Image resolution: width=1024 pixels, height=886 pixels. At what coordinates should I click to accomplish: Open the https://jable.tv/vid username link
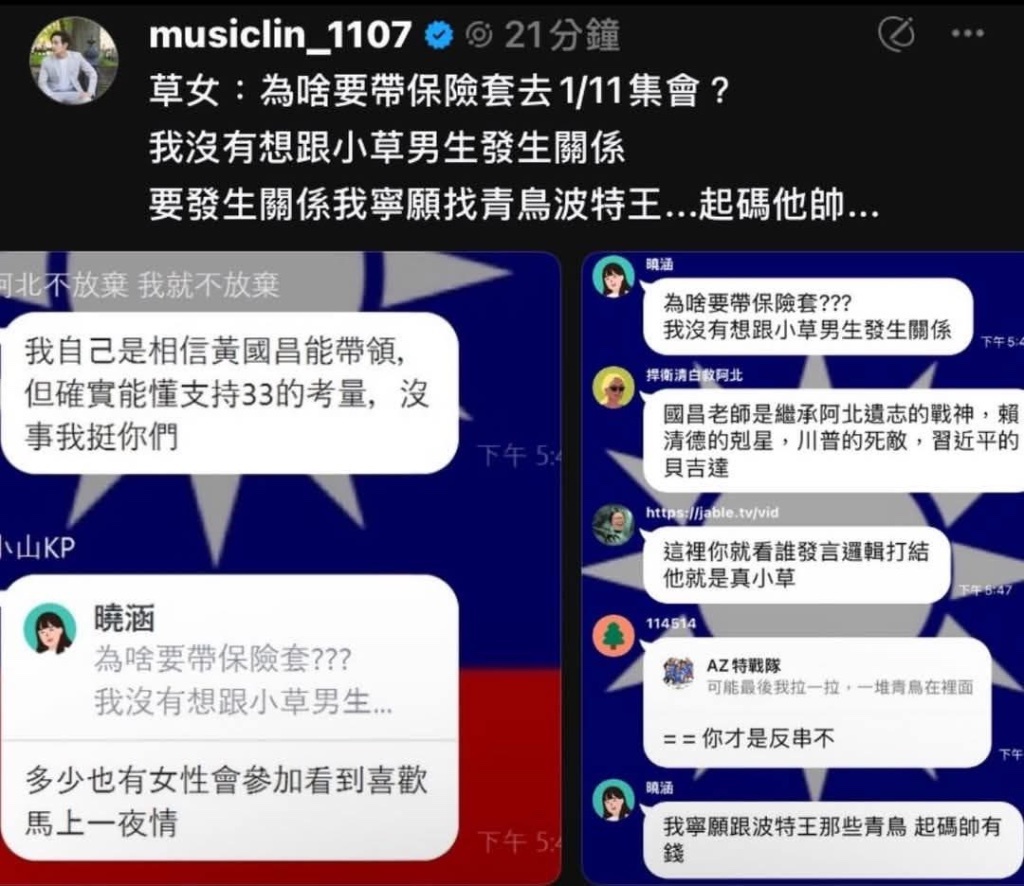[712, 513]
